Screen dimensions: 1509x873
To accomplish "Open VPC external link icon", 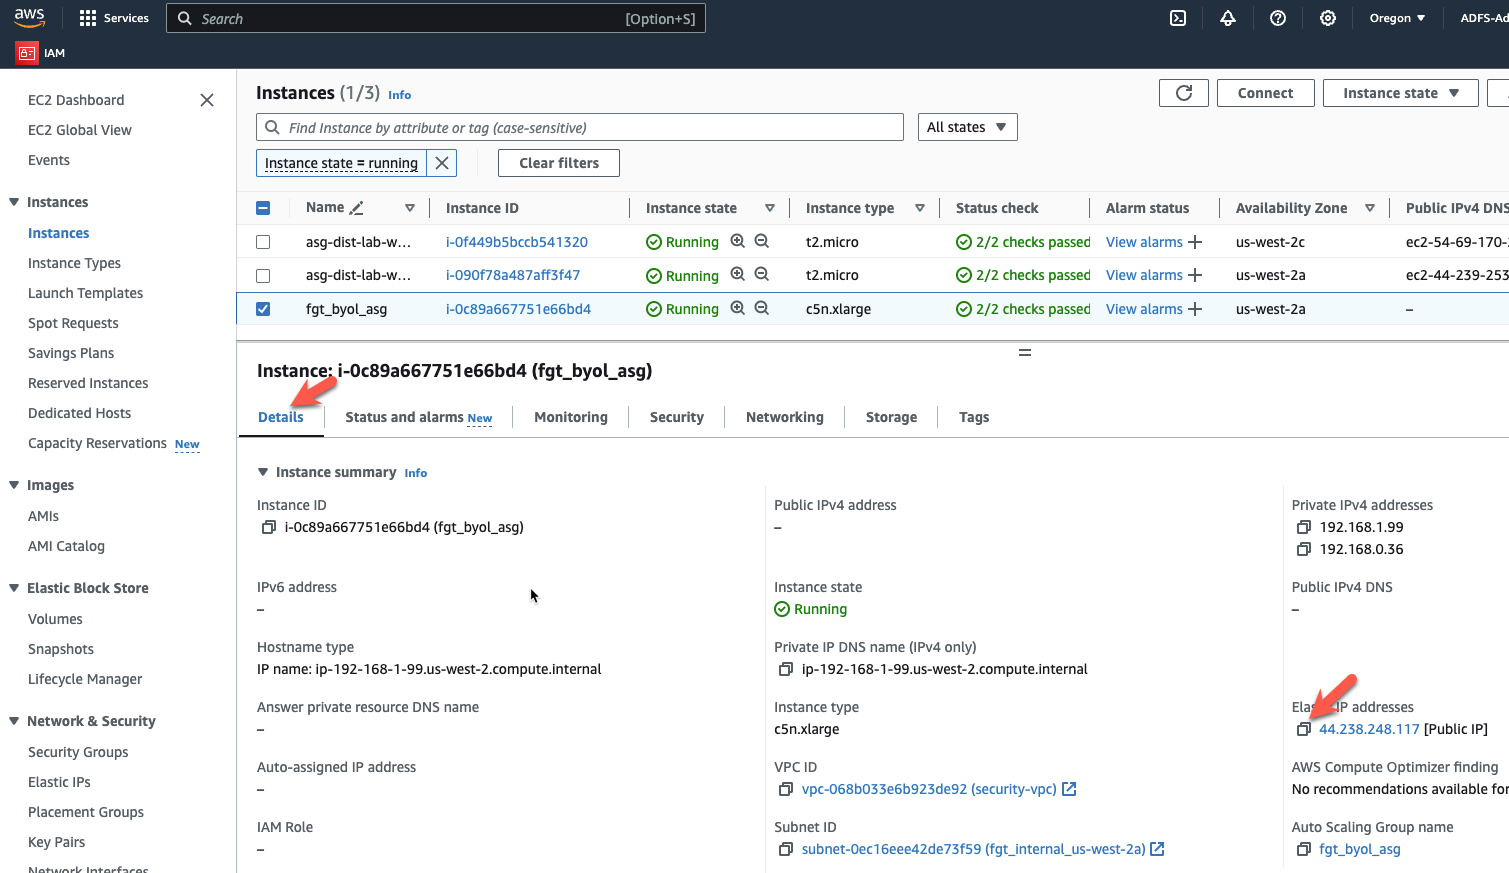I will point(1069,789).
